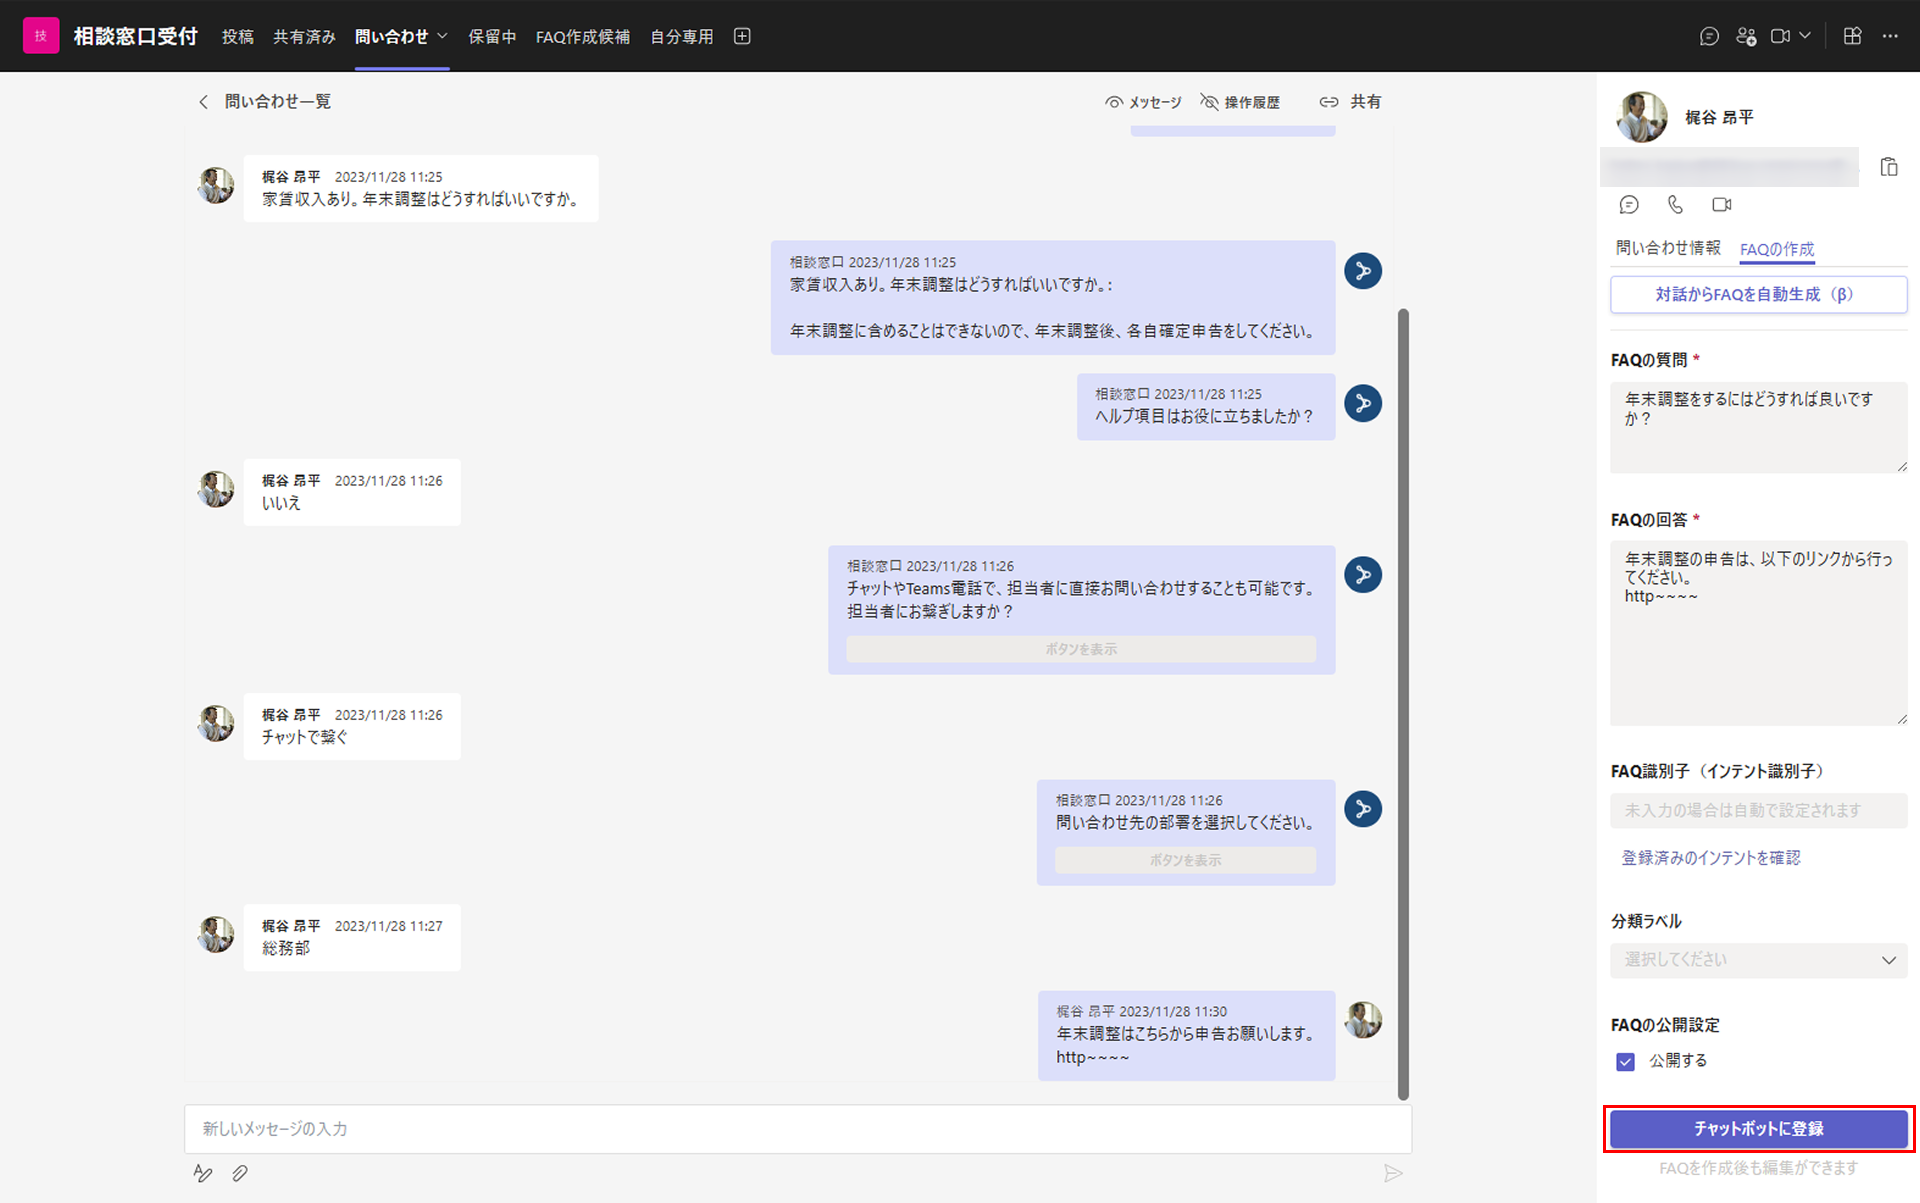Click the 総務部 message text

click(286, 948)
